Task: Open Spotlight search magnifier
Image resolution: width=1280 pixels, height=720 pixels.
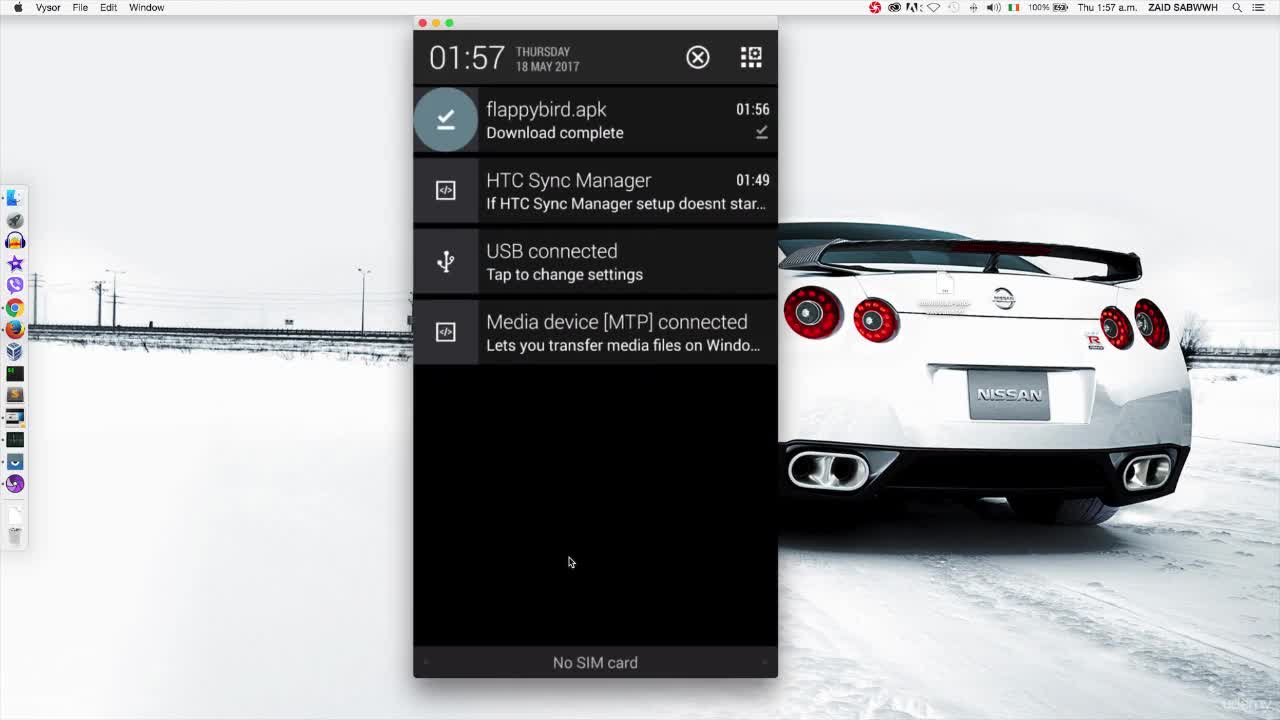Action: pos(1237,7)
